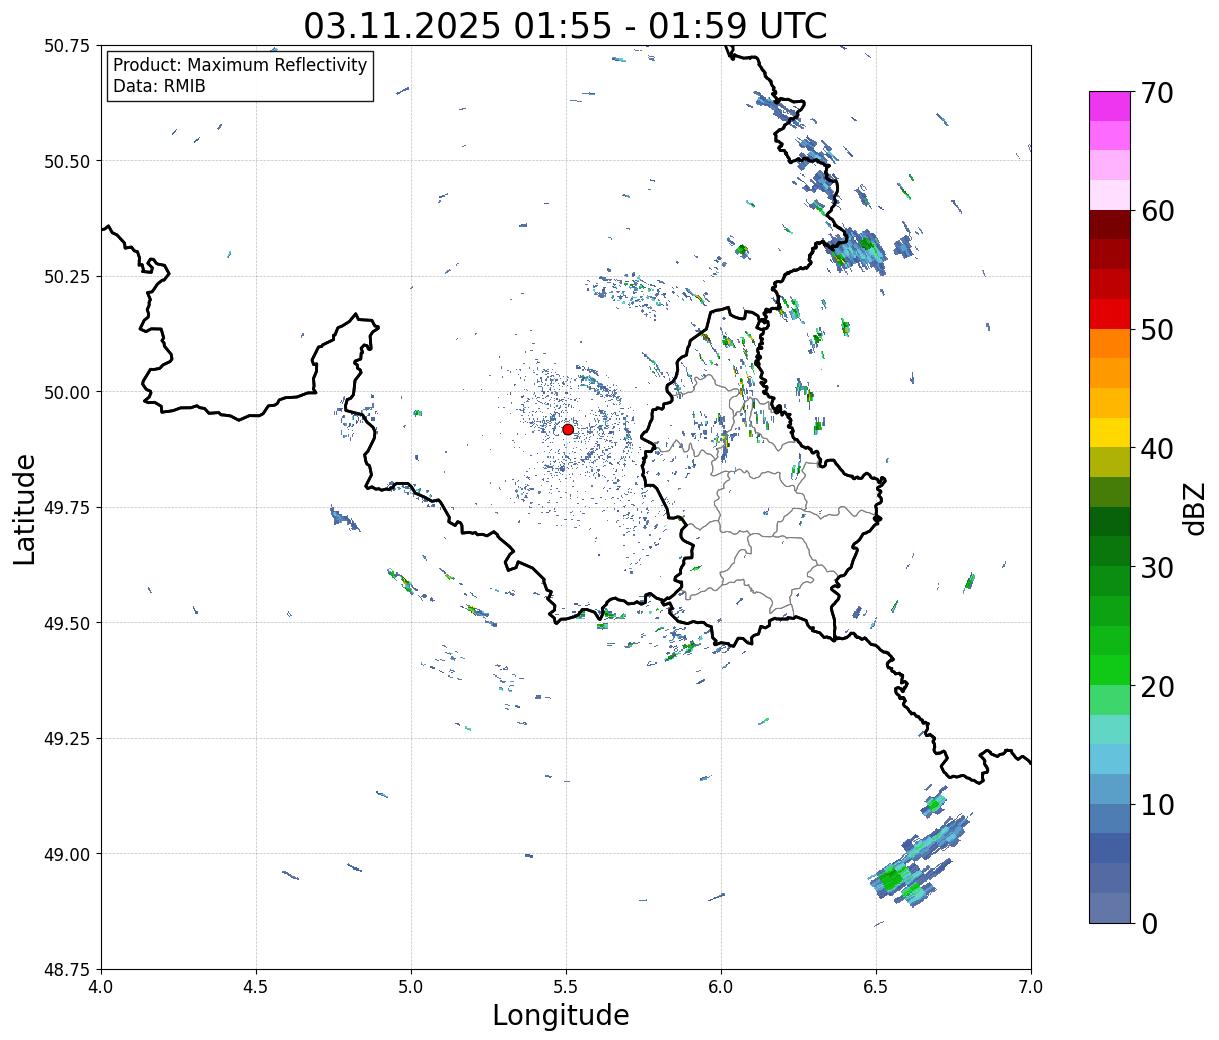Click the colorbar tick label 40
This screenshot has width=1219, height=1040.
[1157, 448]
